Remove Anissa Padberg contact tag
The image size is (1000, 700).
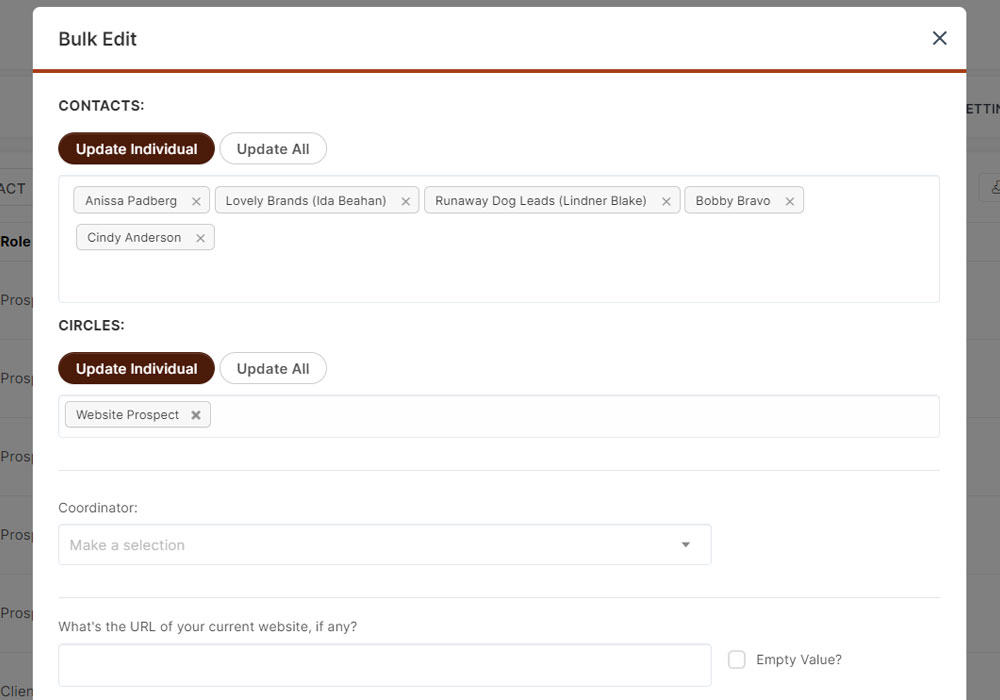coord(196,201)
